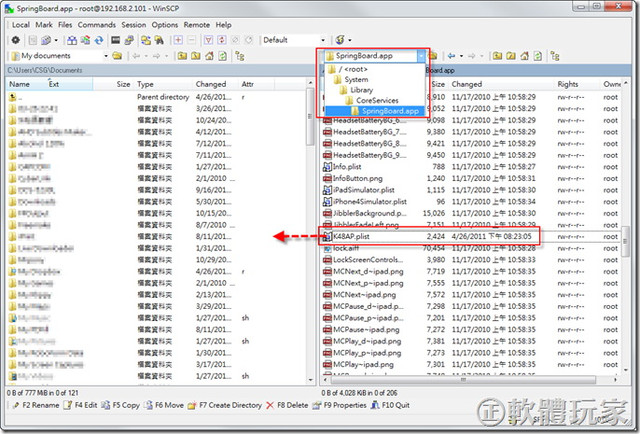The width and height of the screenshot is (640, 434).
Task: Refresh the remote panel icon
Action: [x=538, y=56]
